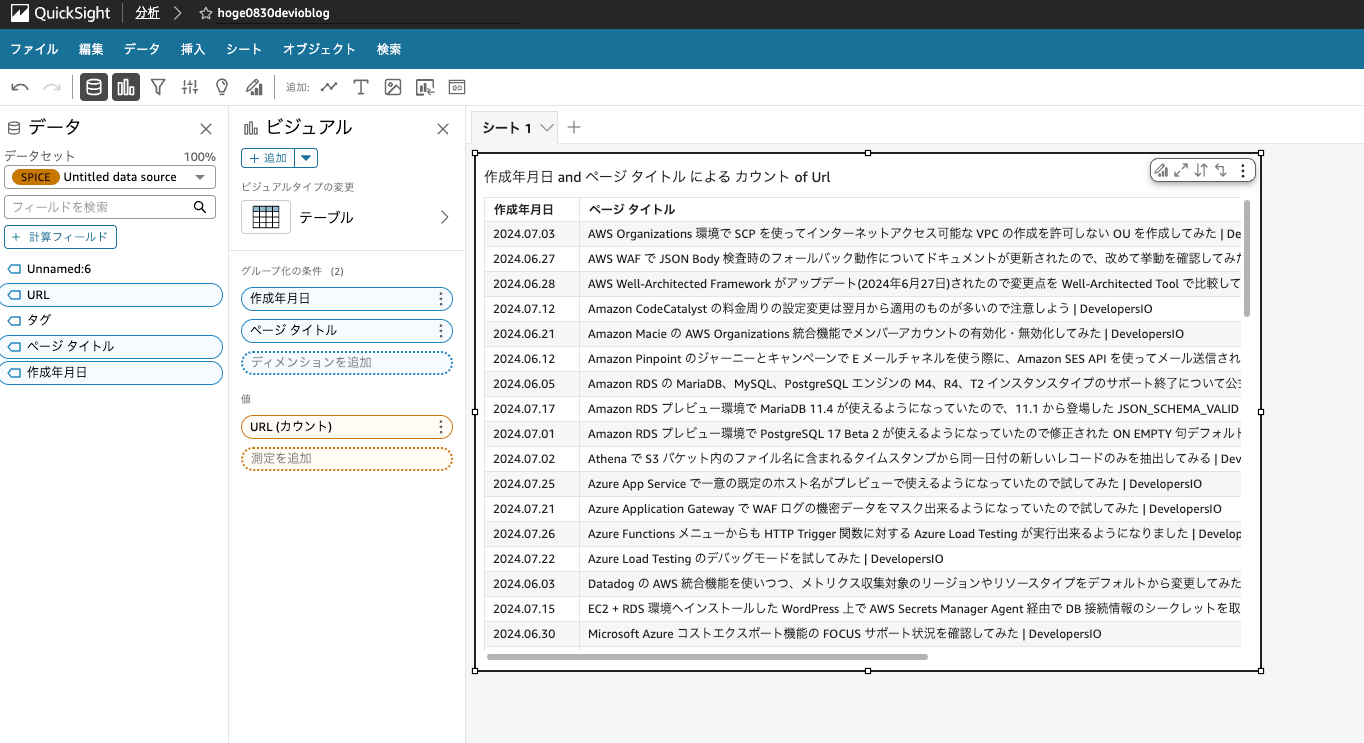Open 作成年月日 field well options dots
This screenshot has height=743, width=1364.
441,298
